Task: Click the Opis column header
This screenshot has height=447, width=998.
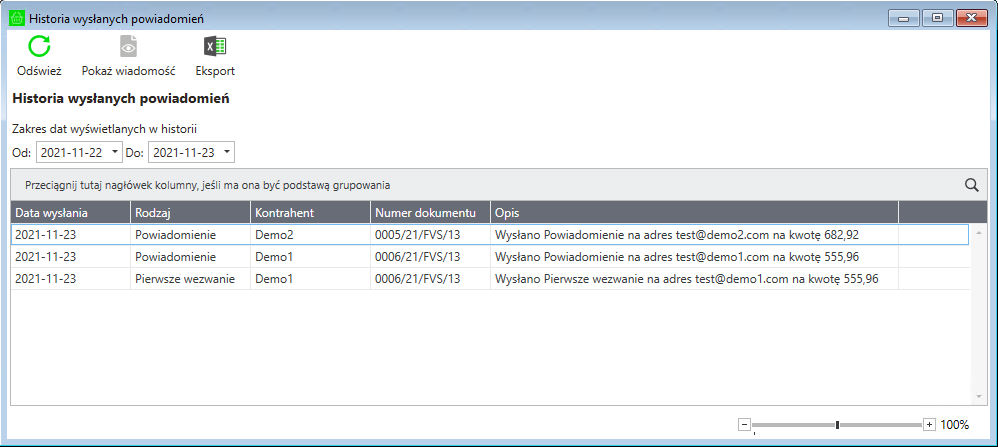Action: (x=693, y=213)
